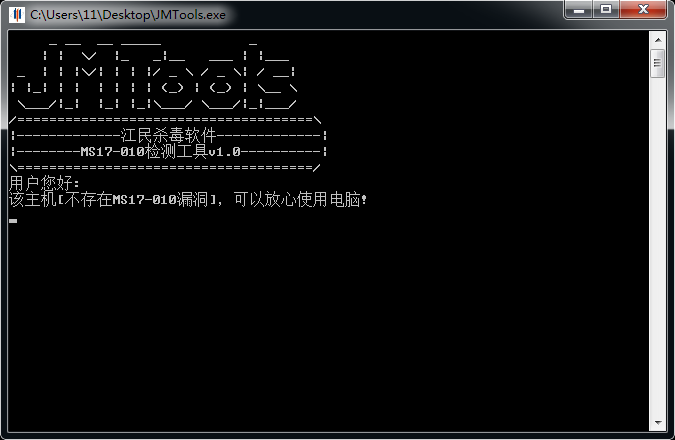This screenshot has height=440, width=675.
Task: Open the JMTools window system menu icon
Action: pos(17,15)
